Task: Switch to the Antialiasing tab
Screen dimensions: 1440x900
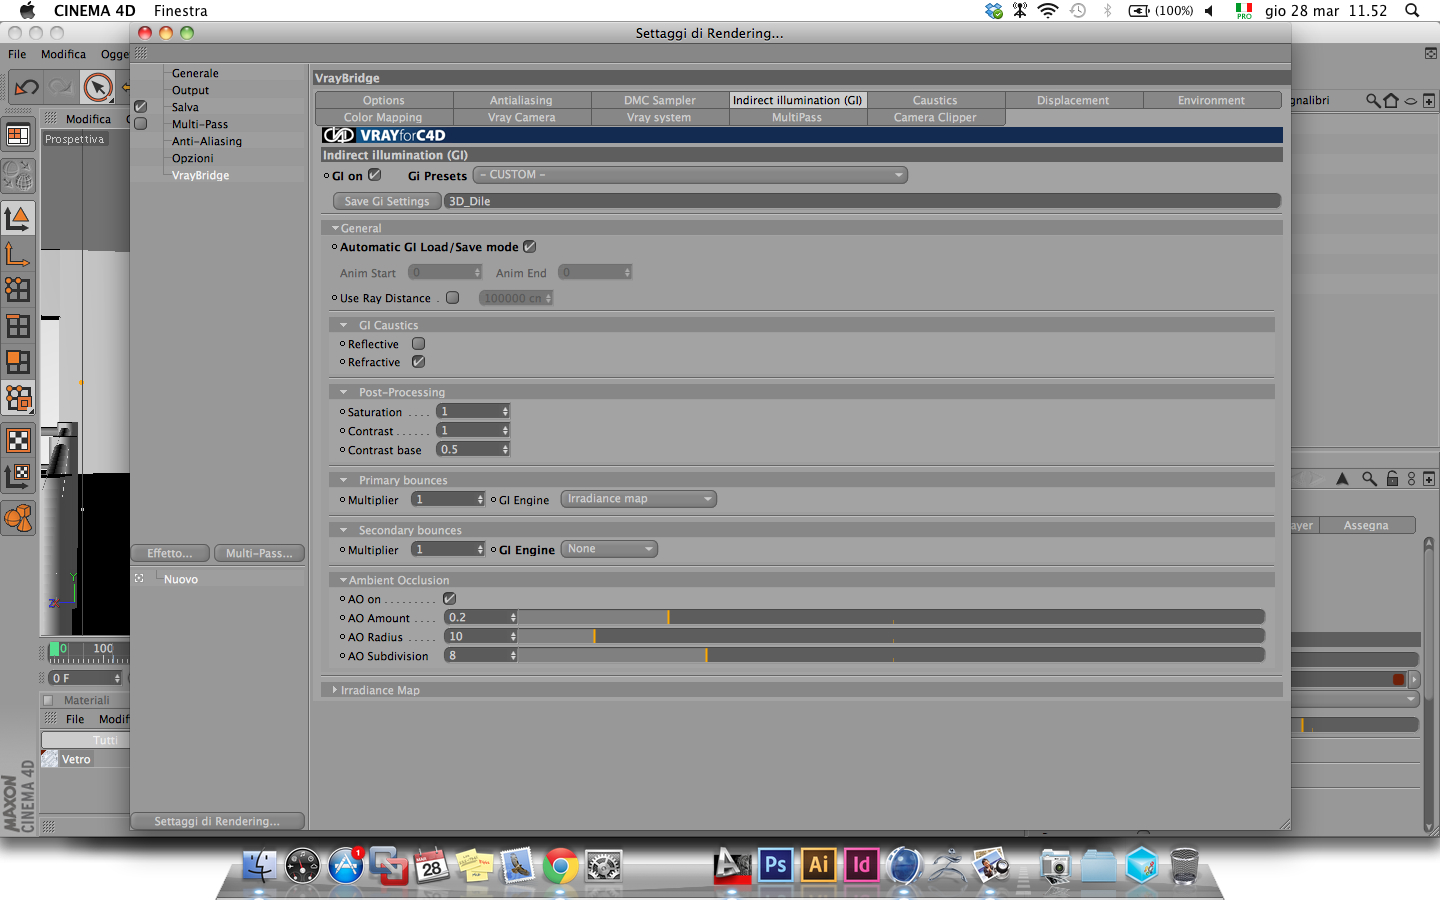Action: 521,100
